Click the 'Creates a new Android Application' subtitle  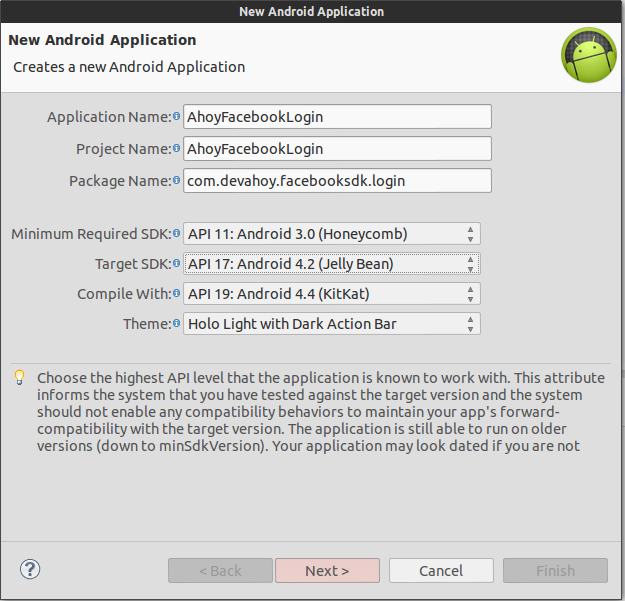tap(129, 67)
